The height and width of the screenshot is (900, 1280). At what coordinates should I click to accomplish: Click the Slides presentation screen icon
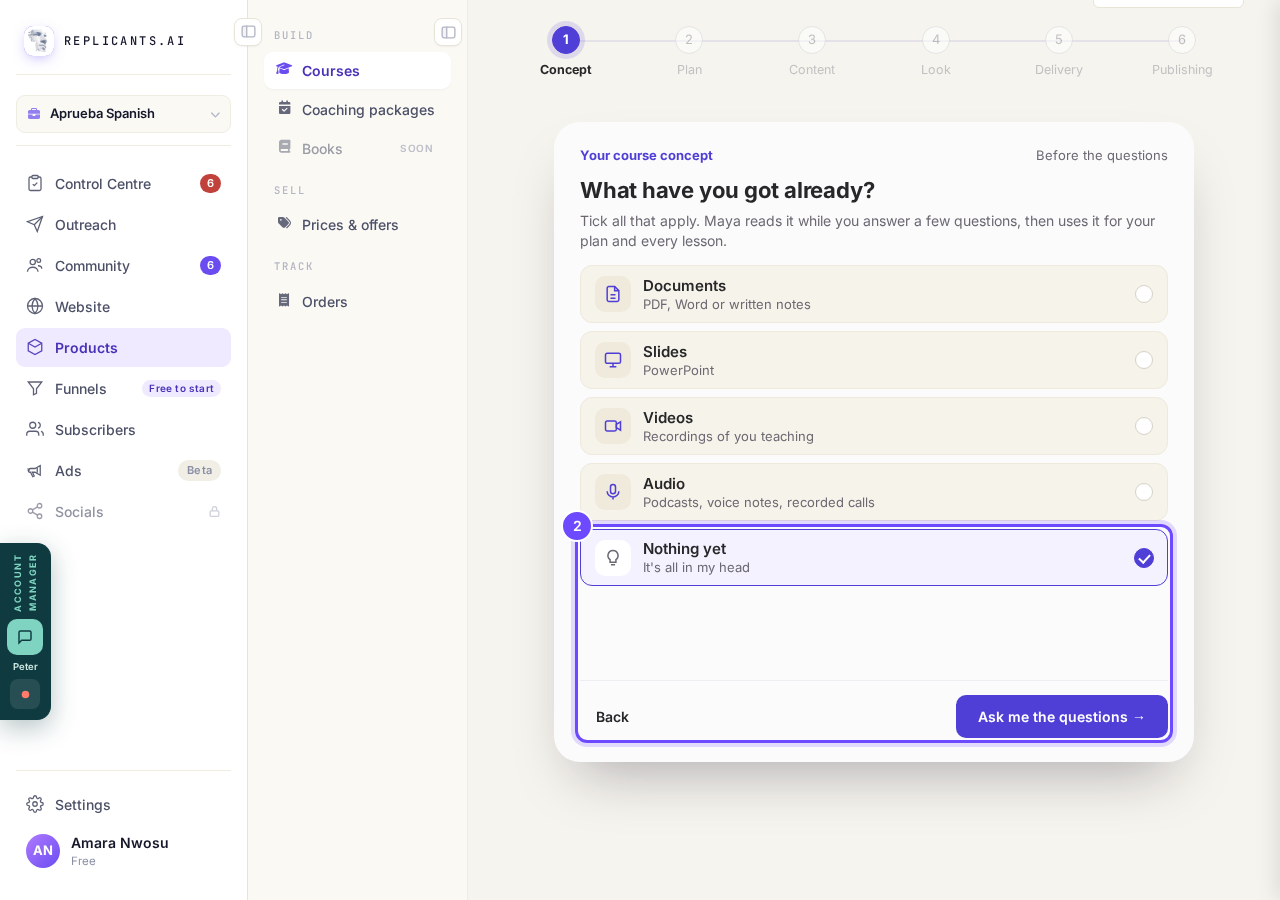[x=613, y=360]
